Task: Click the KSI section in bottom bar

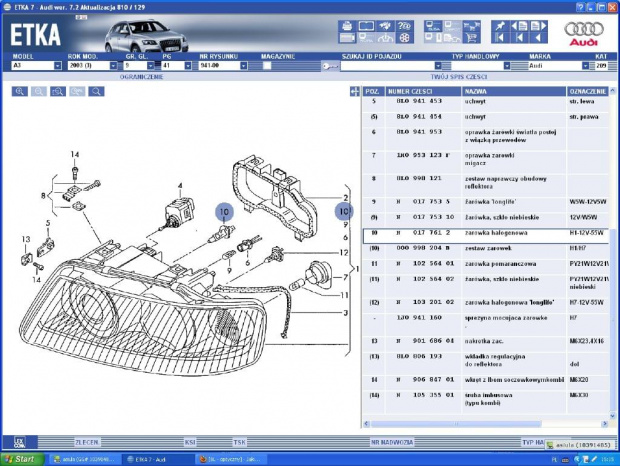Action: coord(190,442)
